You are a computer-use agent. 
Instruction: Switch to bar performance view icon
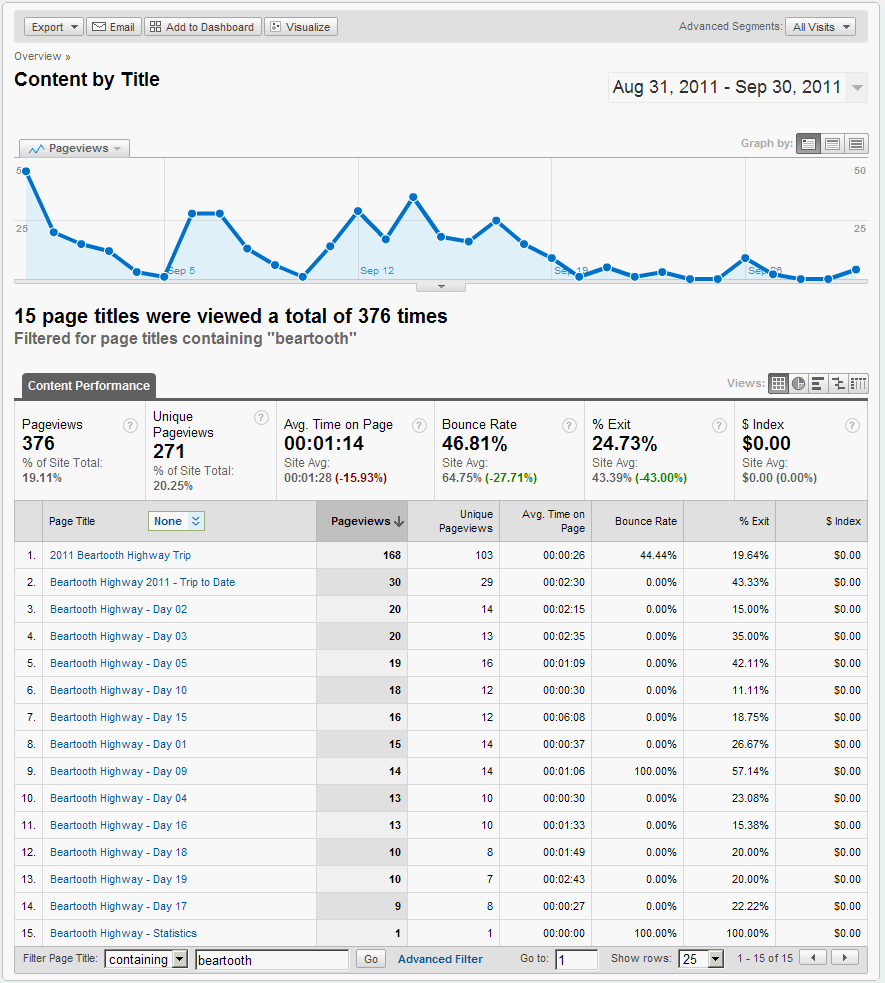tap(818, 383)
